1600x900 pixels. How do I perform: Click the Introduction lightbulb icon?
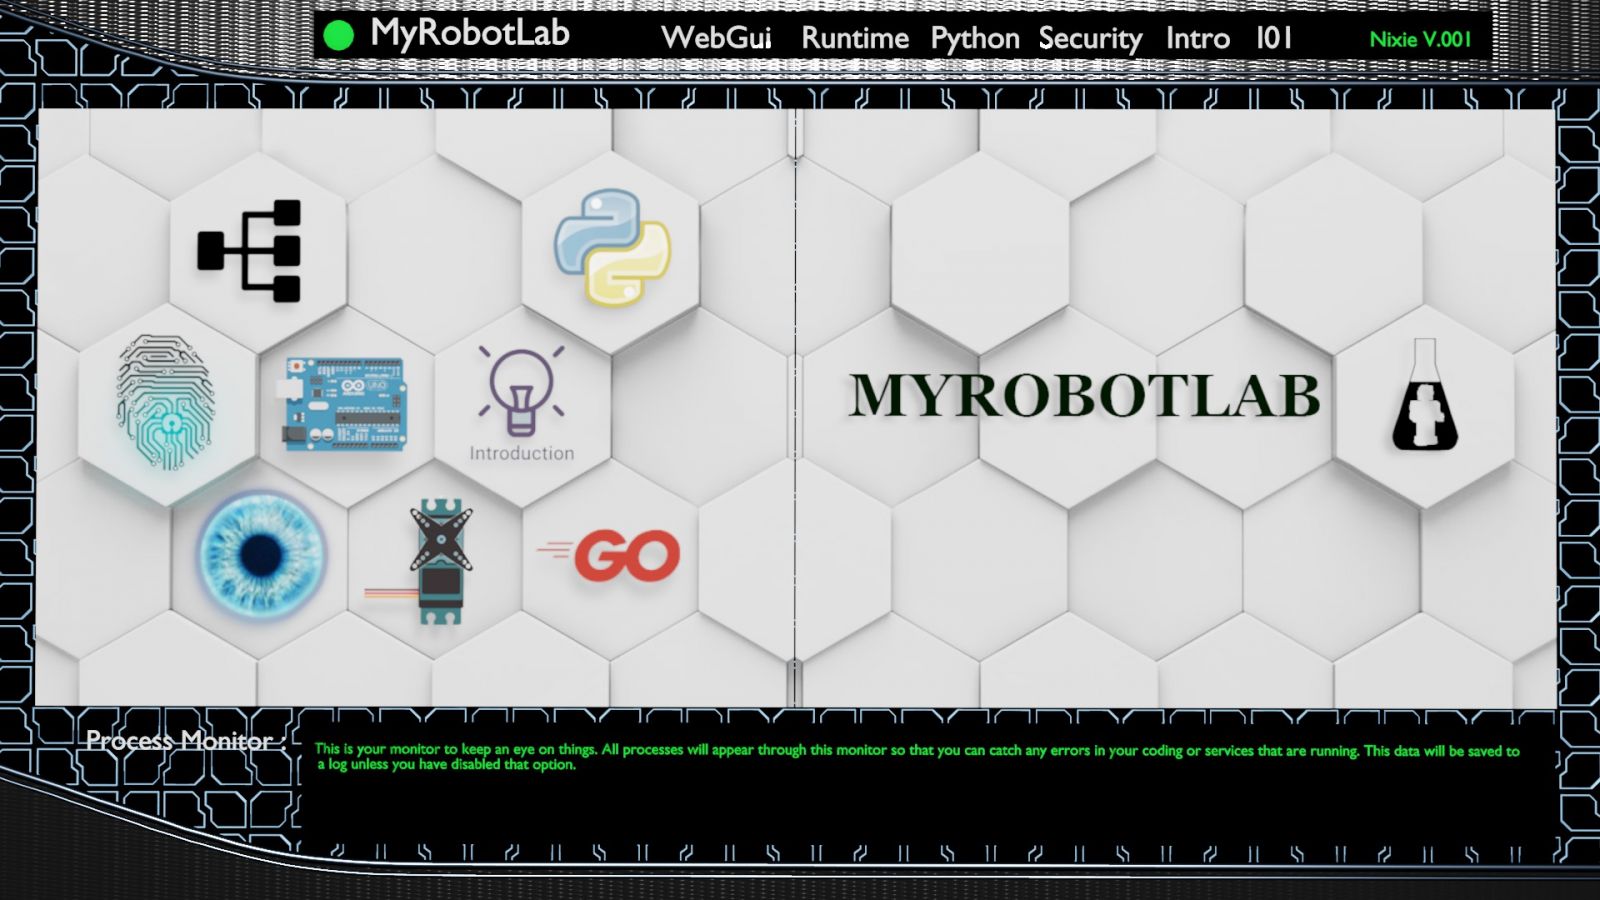point(521,403)
